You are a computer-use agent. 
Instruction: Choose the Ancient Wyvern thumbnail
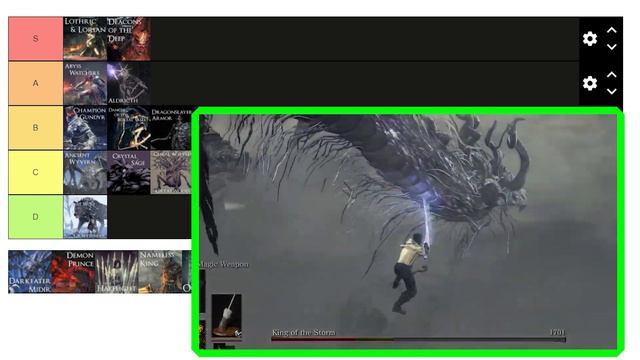click(x=85, y=172)
